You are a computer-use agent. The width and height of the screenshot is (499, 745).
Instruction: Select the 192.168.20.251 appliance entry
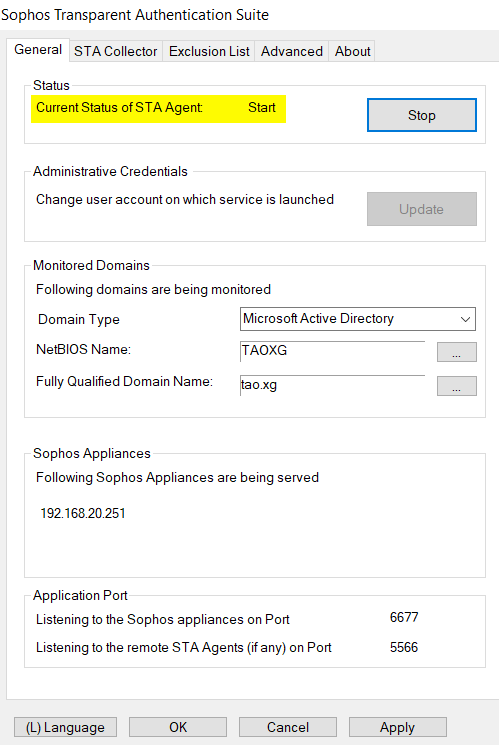pyautogui.click(x=83, y=513)
